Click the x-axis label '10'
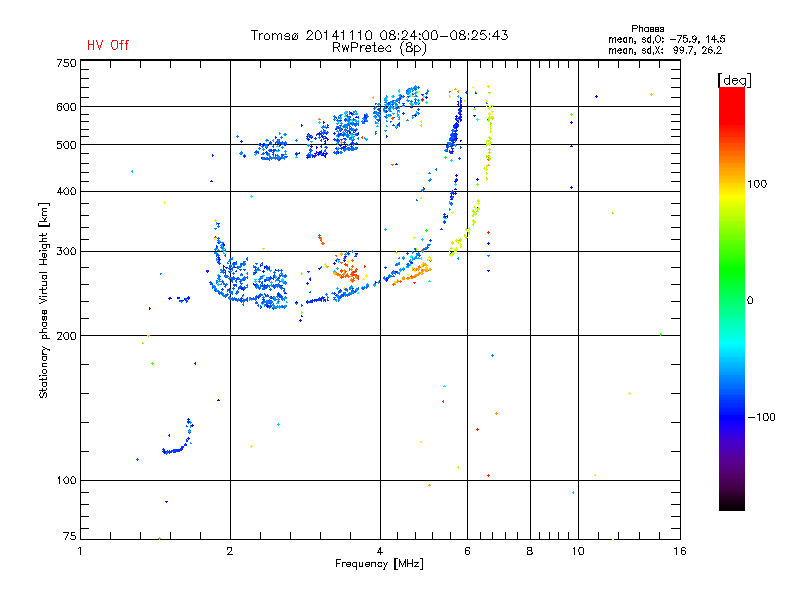The width and height of the screenshot is (800, 600). pos(578,551)
